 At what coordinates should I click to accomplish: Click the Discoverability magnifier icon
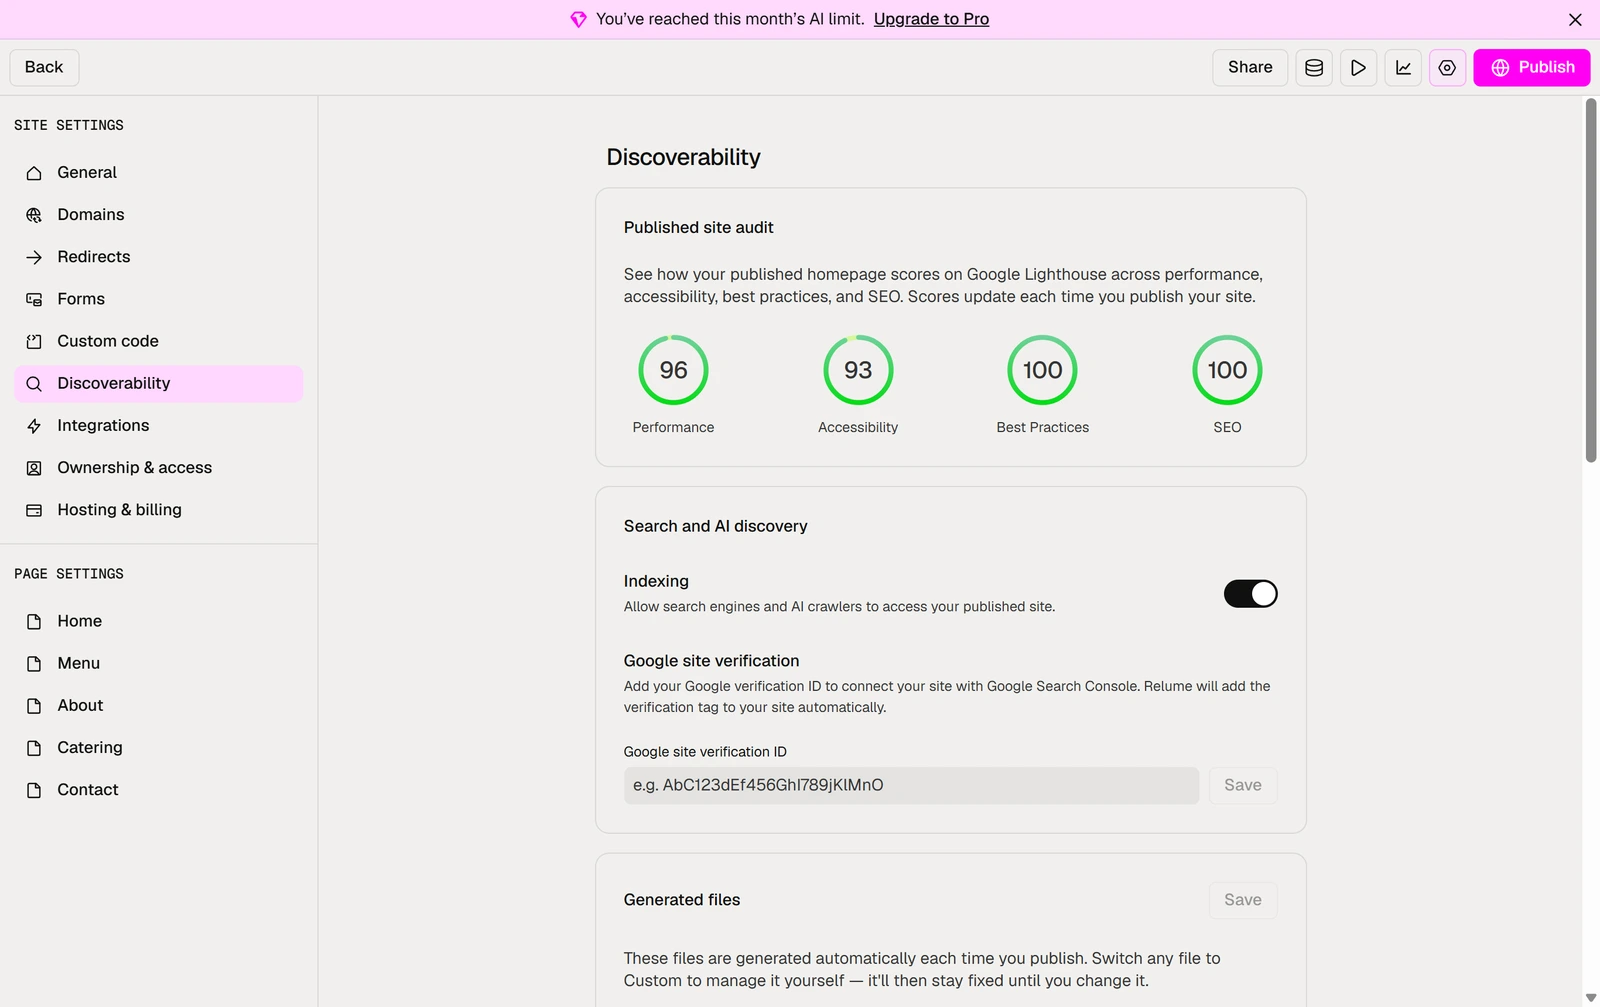click(34, 384)
